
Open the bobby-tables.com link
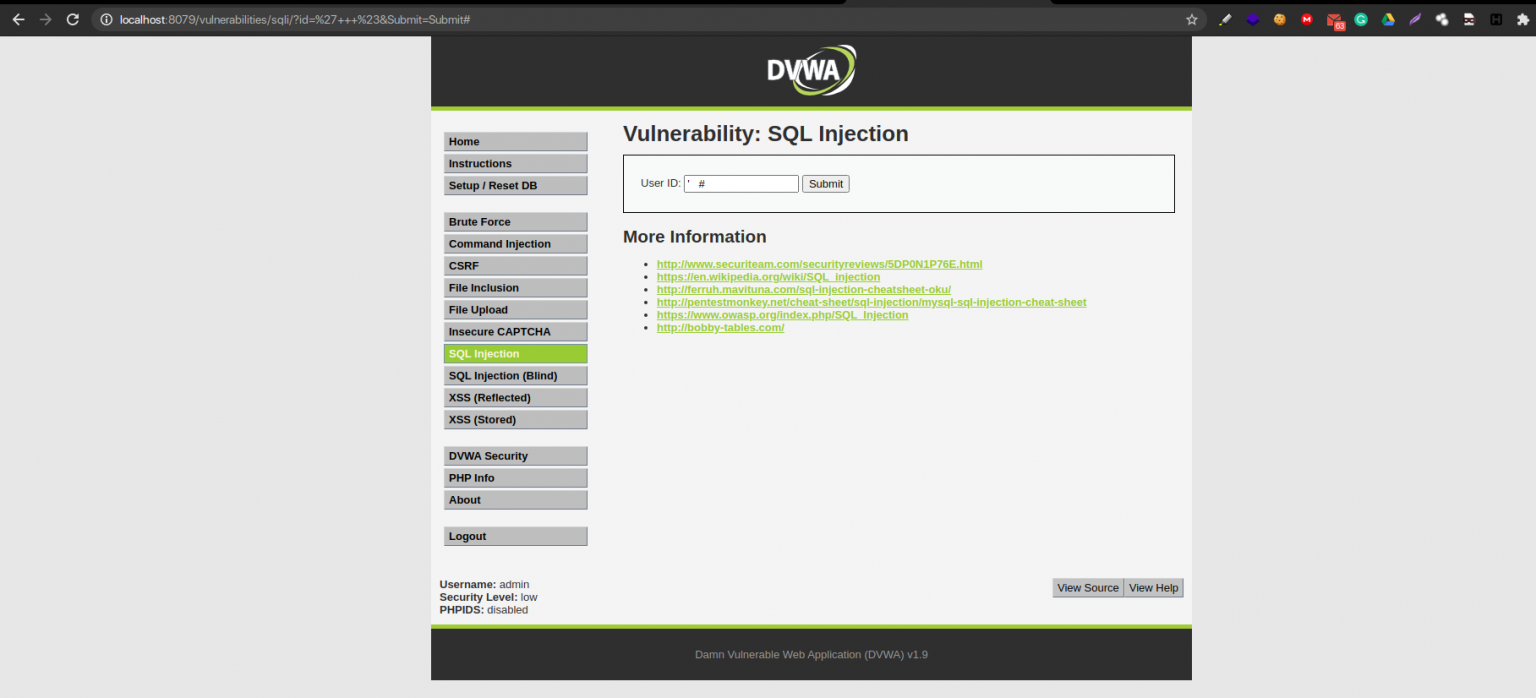point(720,327)
